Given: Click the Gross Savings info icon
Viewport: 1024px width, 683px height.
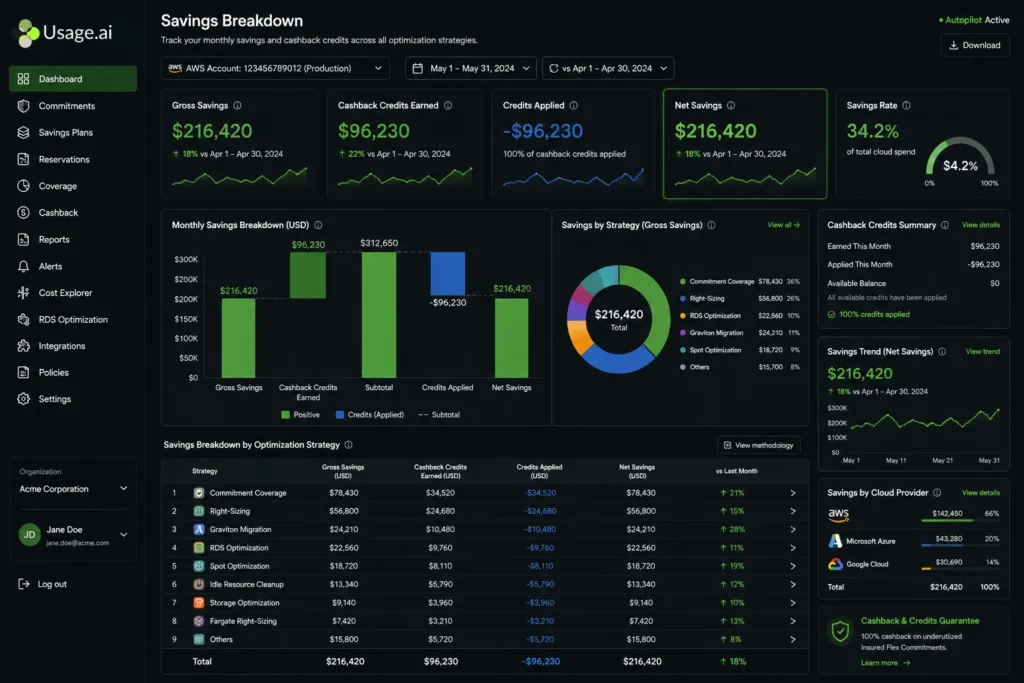Looking at the screenshot, I should click(237, 105).
